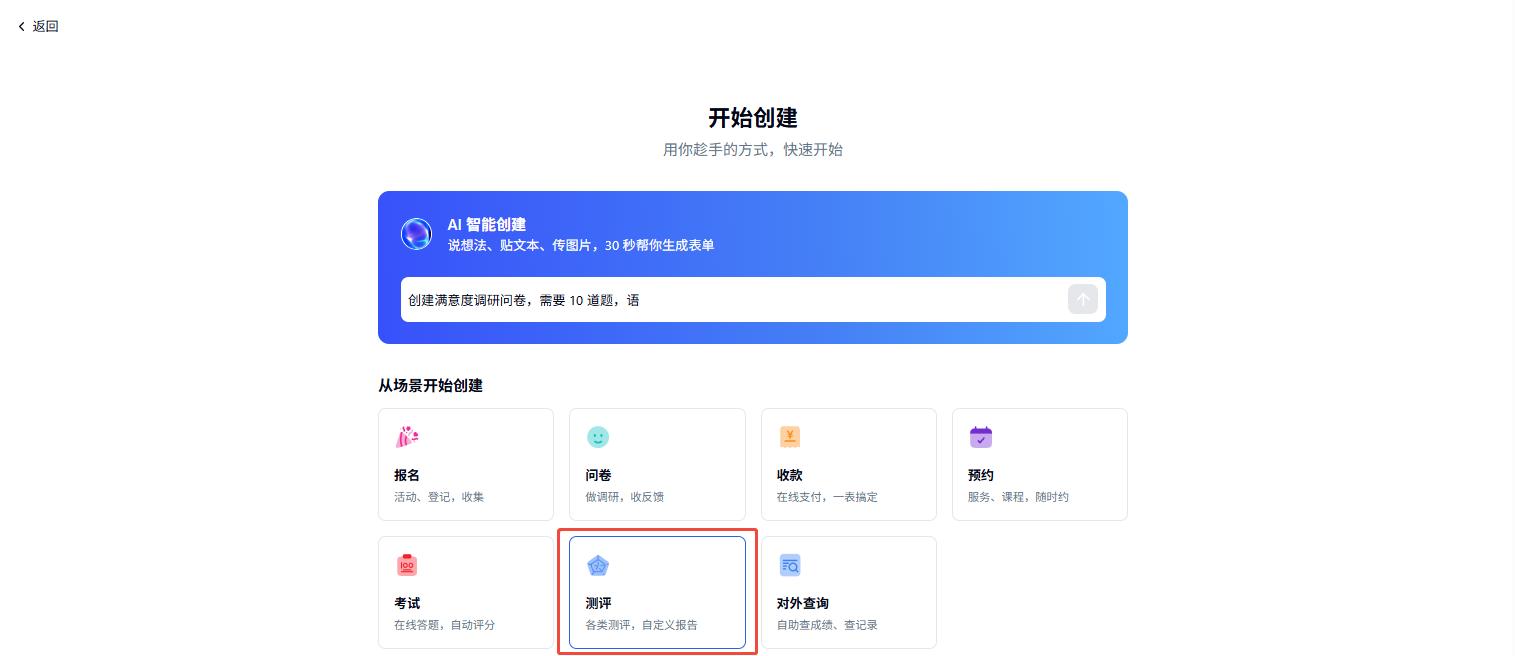
Task: Select 测评 via '各类测评，自定义报告' text
Action: [641, 625]
